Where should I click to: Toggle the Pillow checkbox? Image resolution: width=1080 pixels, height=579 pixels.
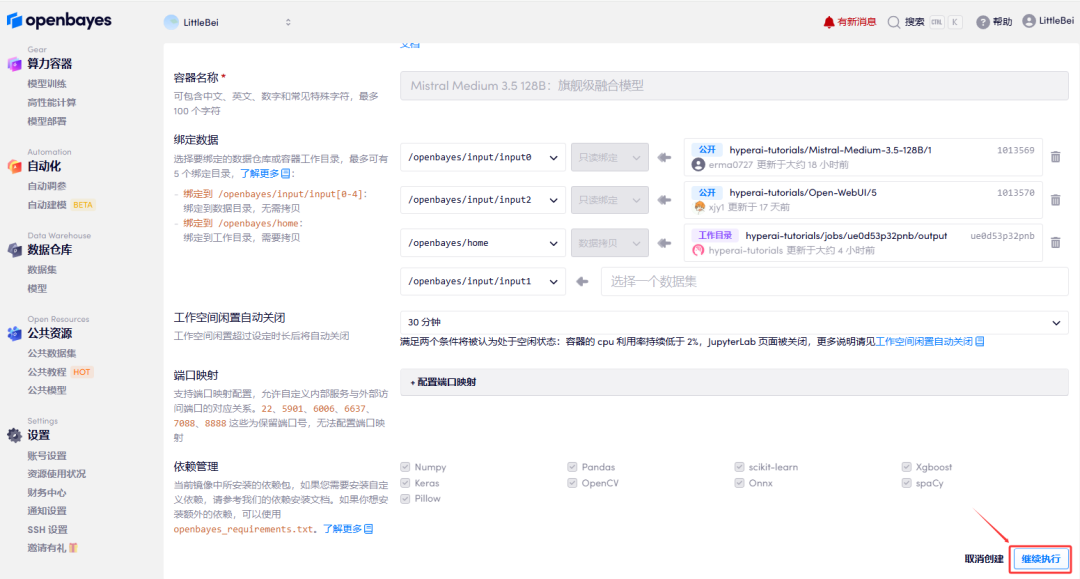[405, 498]
